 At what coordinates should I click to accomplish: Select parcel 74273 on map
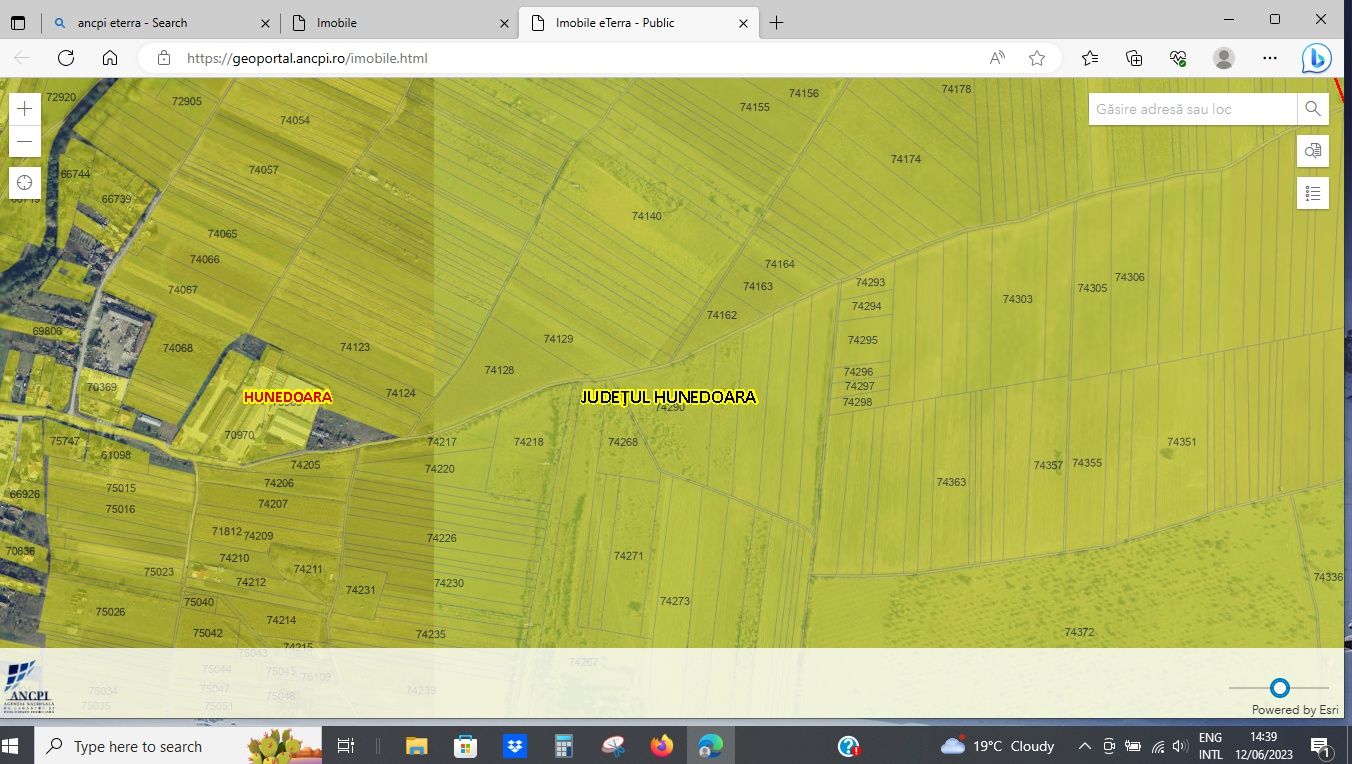point(675,601)
